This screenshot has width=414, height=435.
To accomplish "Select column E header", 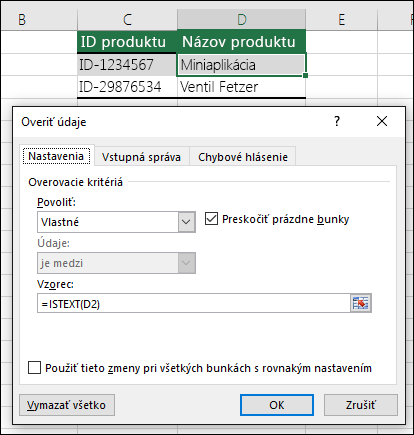I will coord(342,20).
